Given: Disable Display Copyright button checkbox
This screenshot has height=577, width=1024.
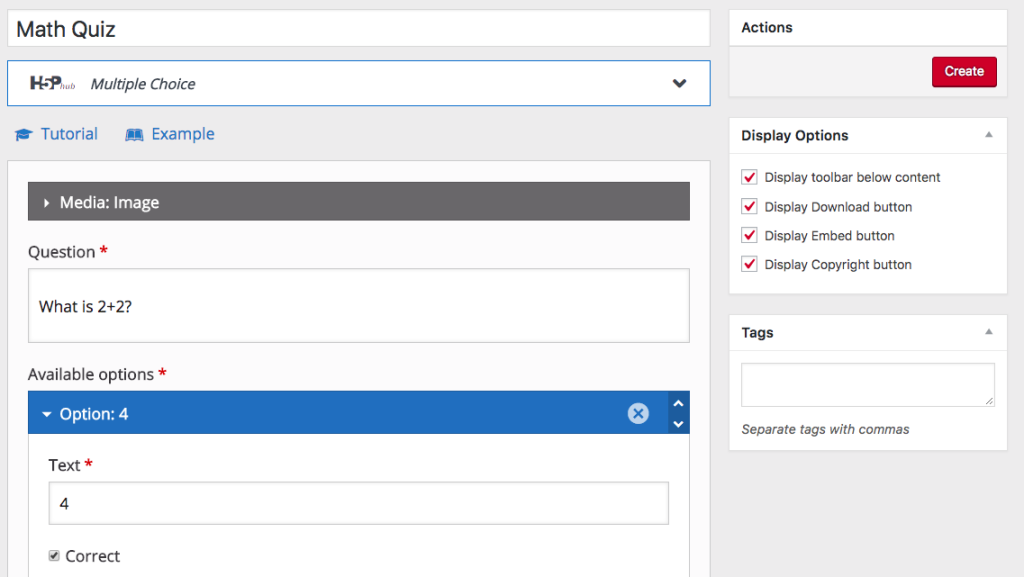Looking at the screenshot, I should [x=749, y=264].
